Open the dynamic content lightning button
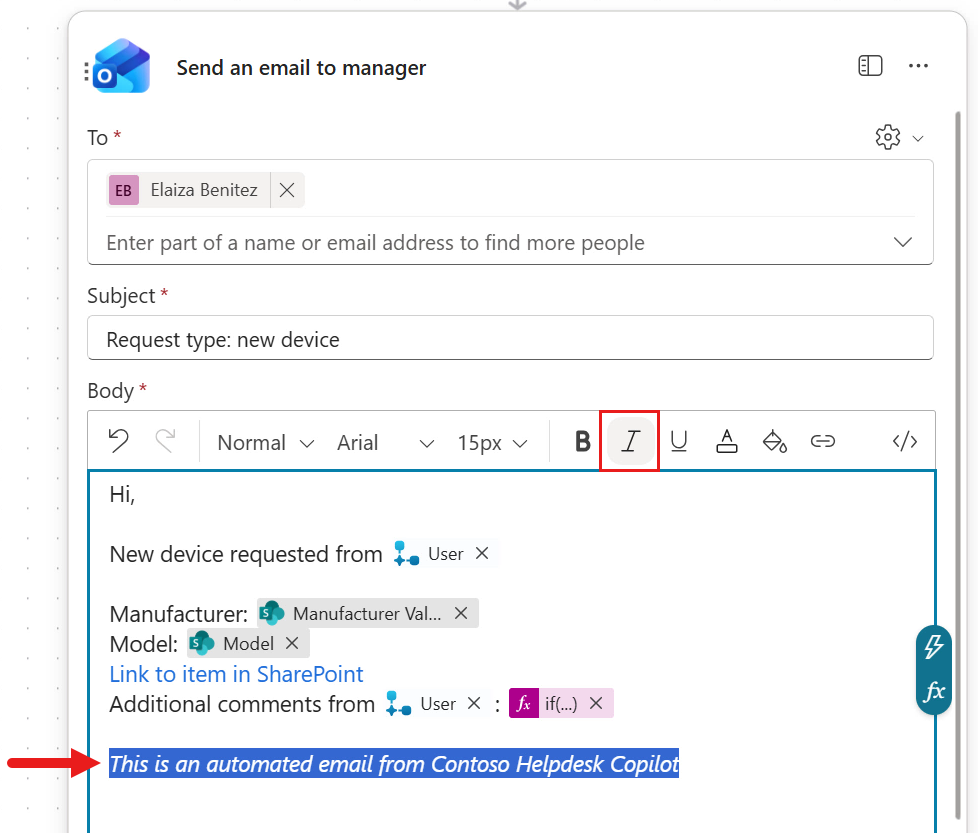Image resolution: width=978 pixels, height=833 pixels. pos(934,647)
